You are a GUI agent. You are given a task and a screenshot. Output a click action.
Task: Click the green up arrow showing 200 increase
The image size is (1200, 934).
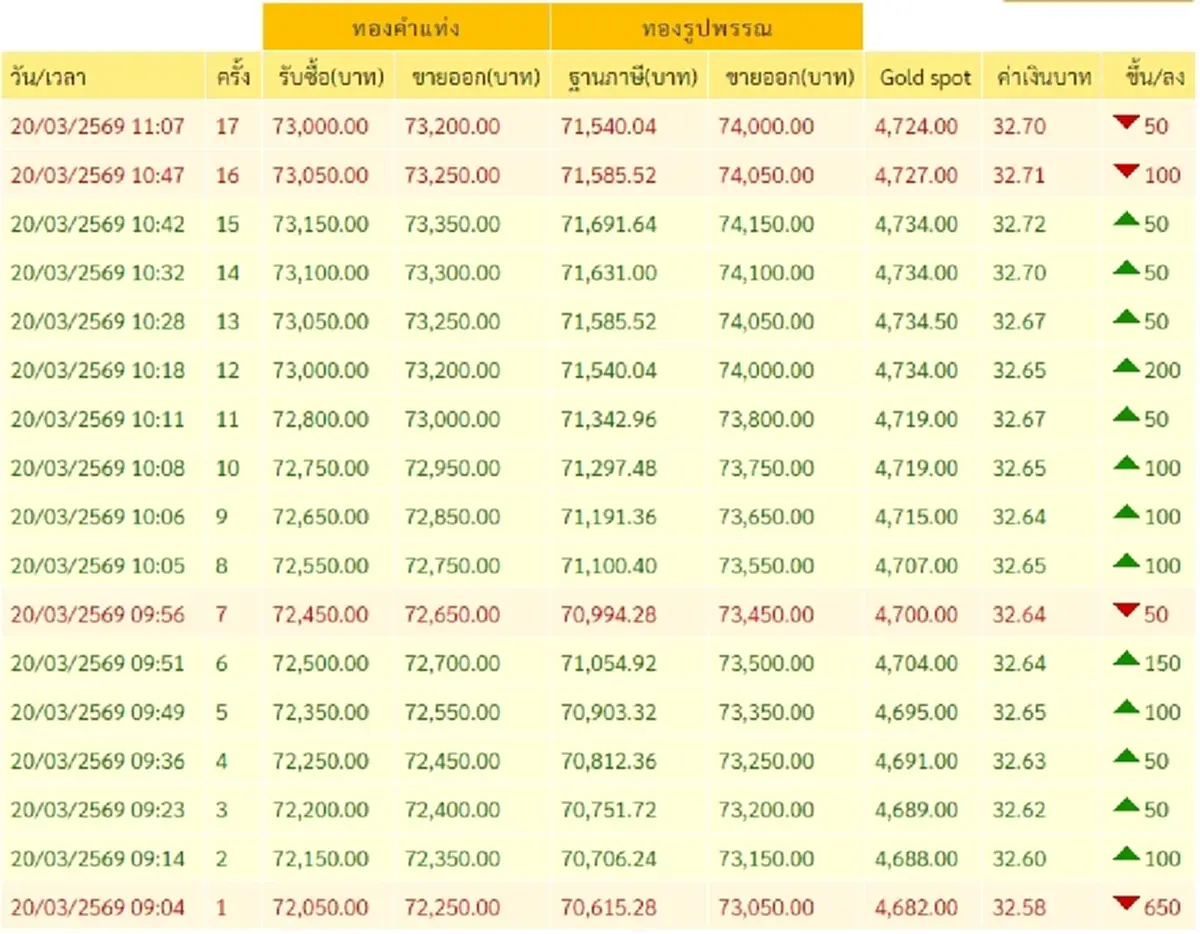tap(1128, 365)
